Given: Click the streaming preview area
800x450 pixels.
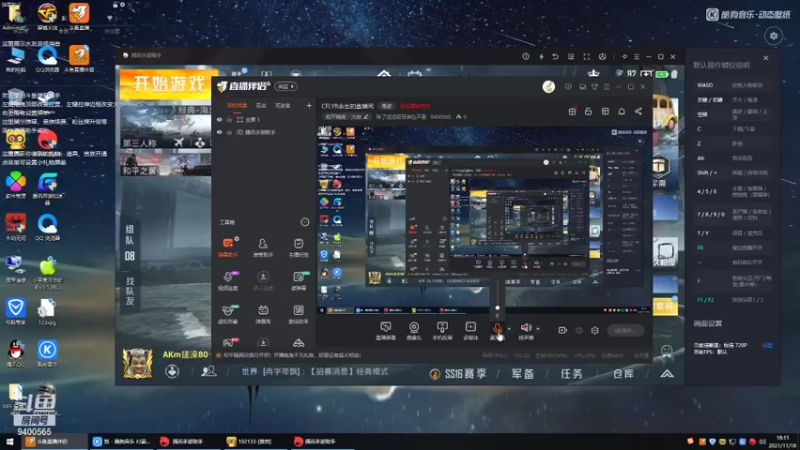Looking at the screenshot, I should point(484,219).
